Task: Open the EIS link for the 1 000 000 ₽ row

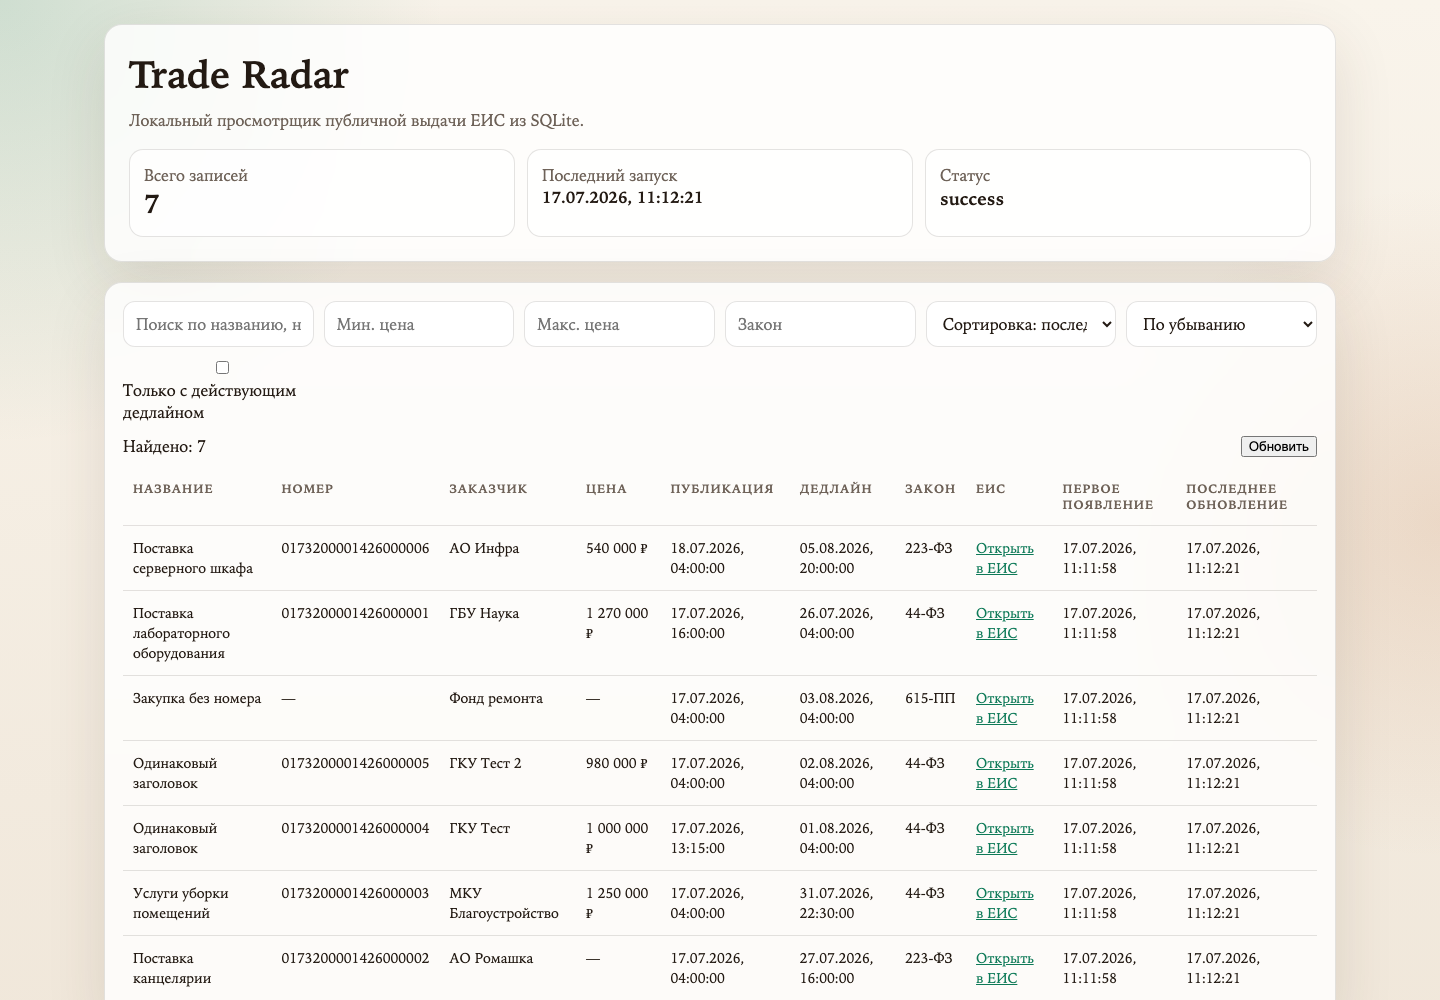Action: click(1005, 838)
